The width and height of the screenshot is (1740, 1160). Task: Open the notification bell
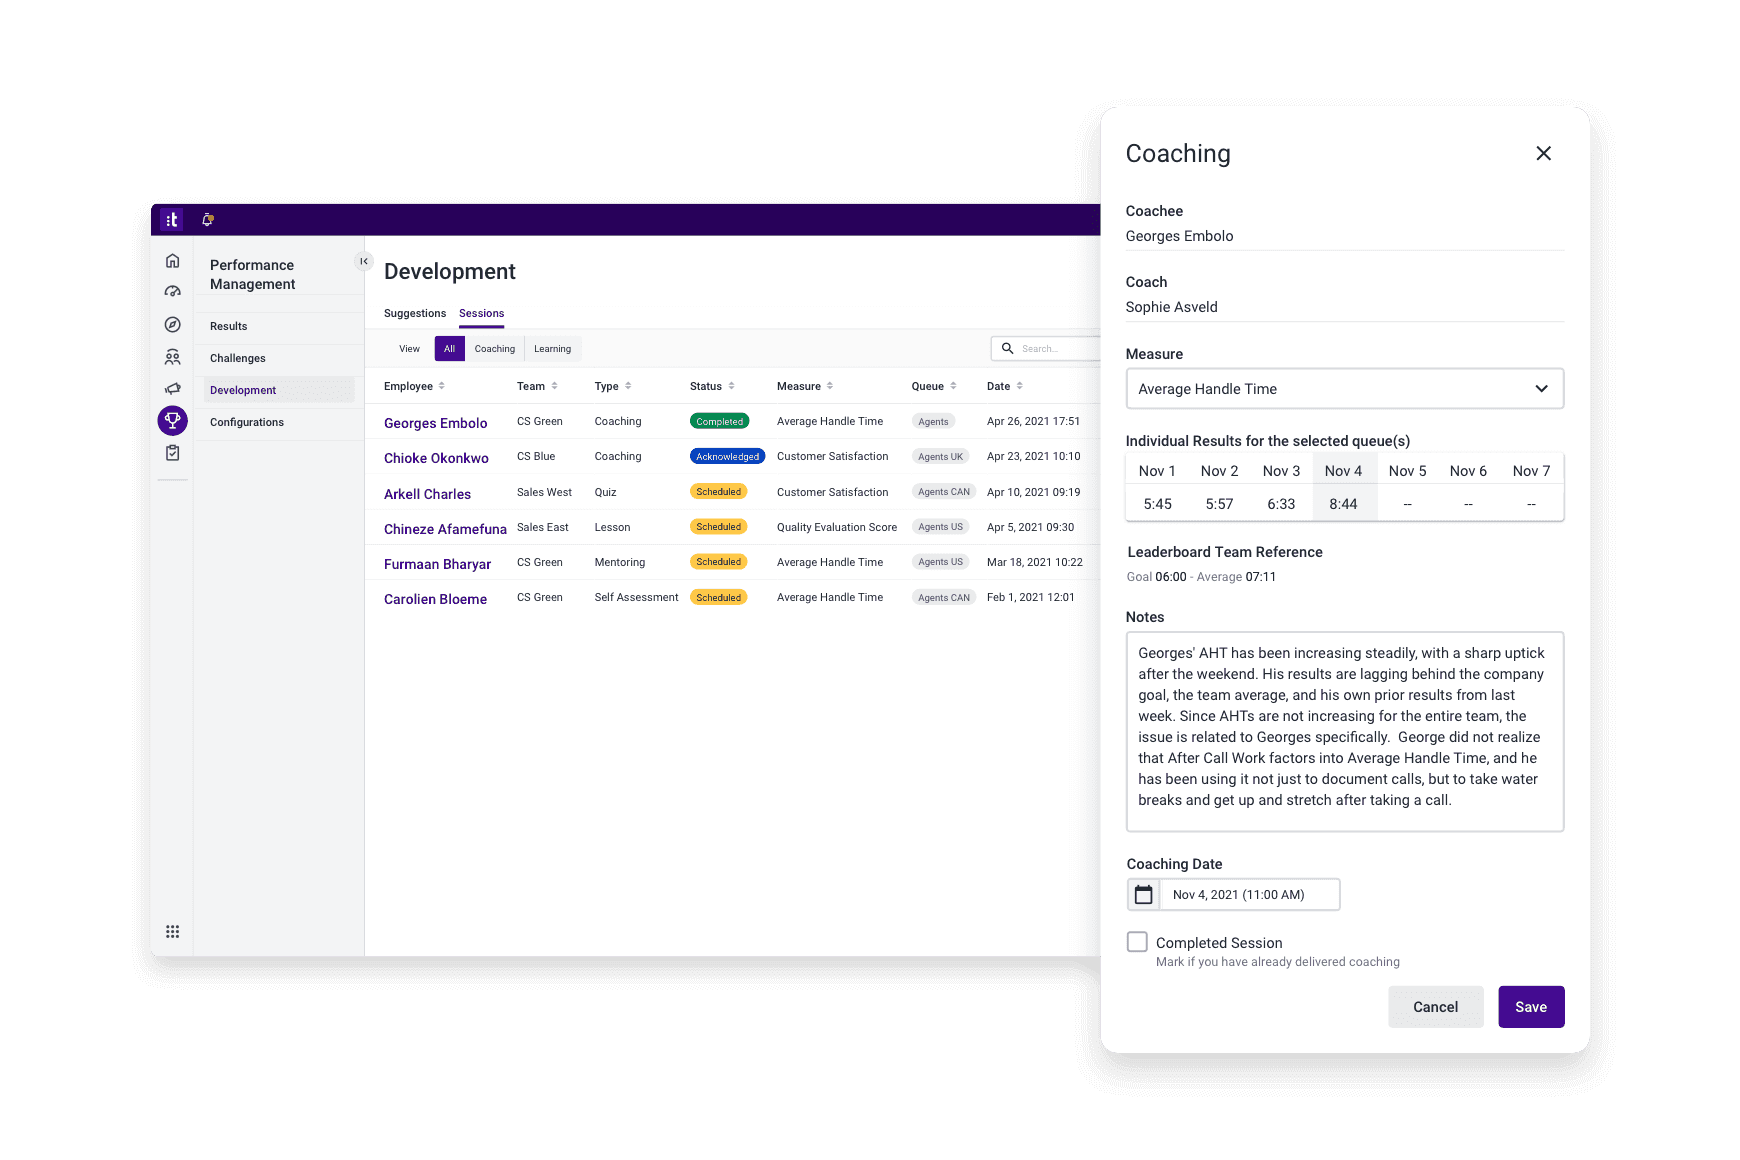point(208,219)
